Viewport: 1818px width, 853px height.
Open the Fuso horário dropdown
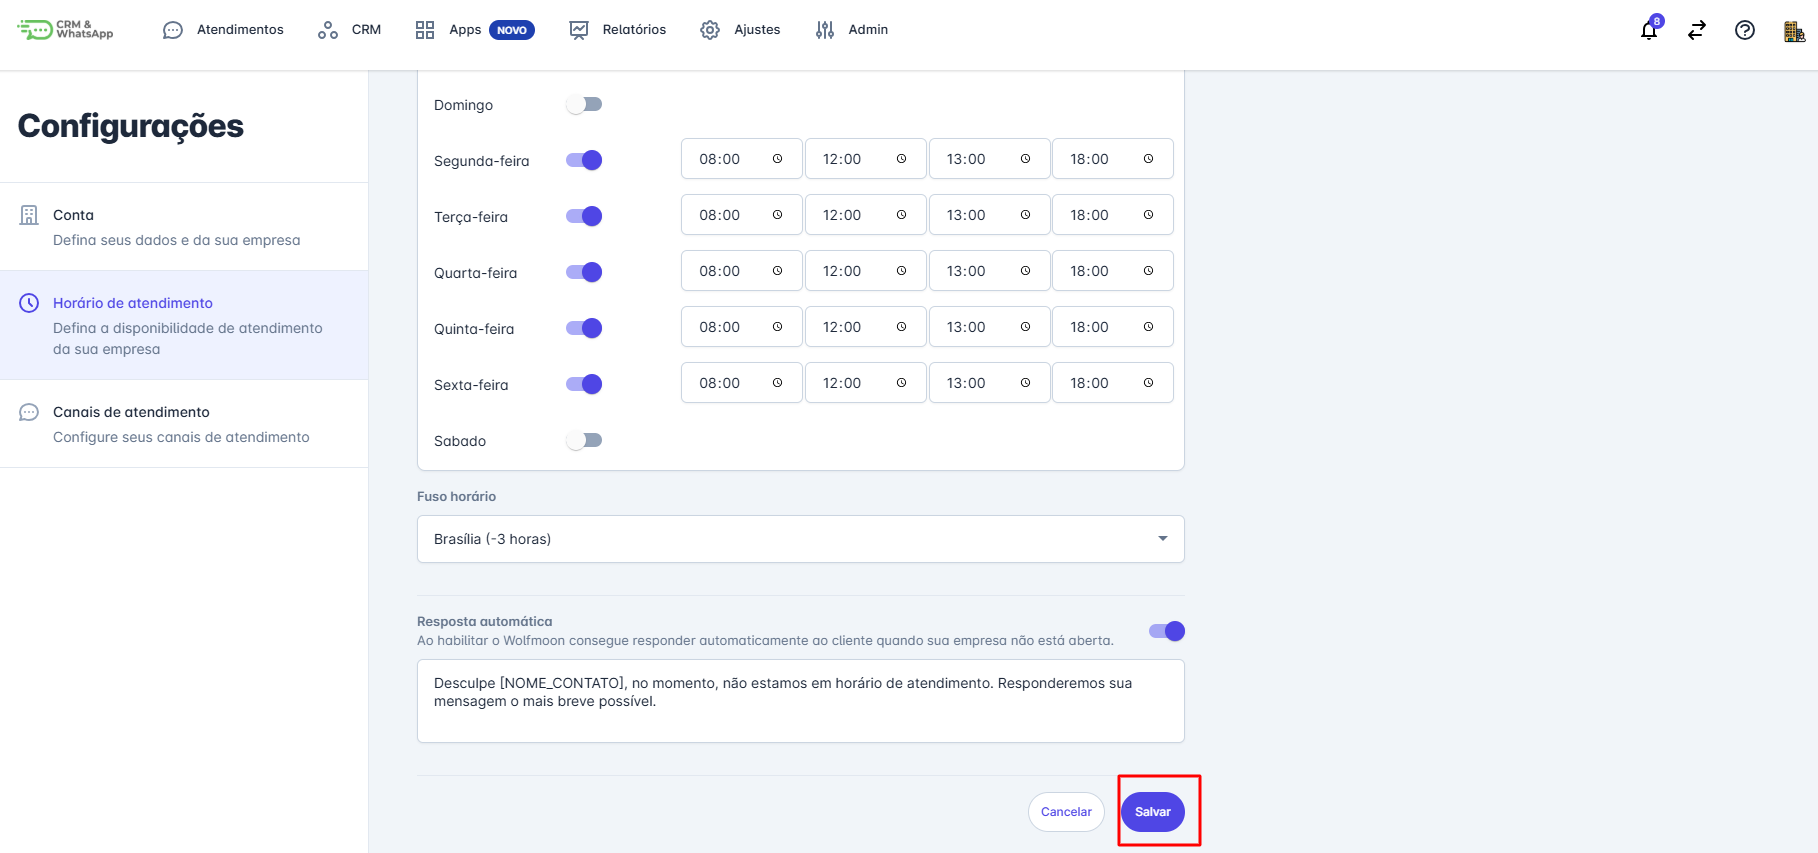[x=800, y=539]
